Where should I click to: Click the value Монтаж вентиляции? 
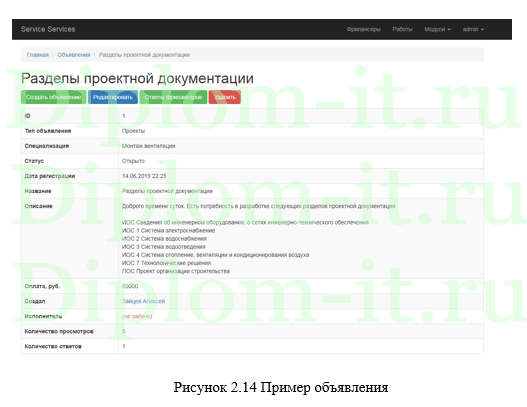click(149, 146)
